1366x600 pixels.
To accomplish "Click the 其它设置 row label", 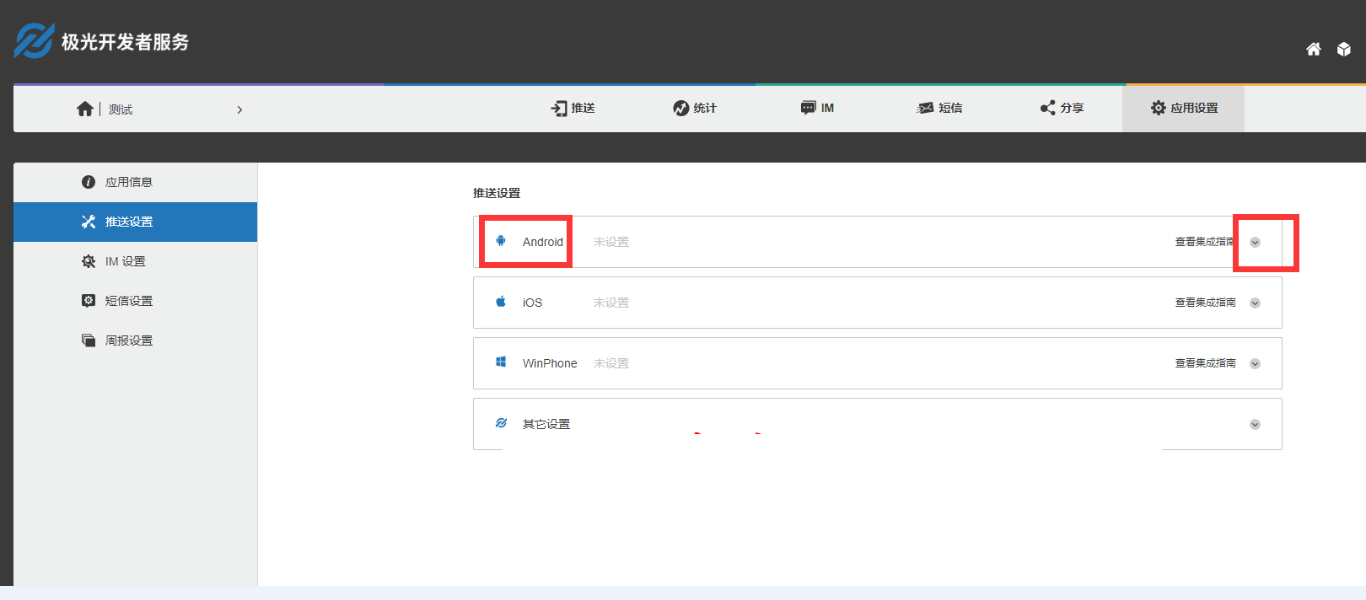I will pyautogui.click(x=546, y=424).
